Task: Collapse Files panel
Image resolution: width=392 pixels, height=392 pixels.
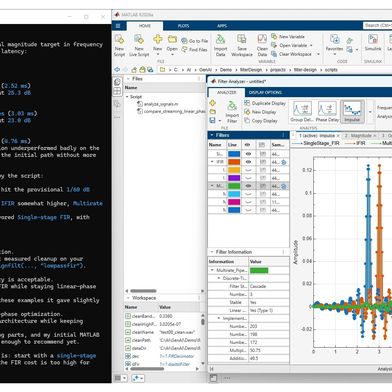Action: [128, 79]
